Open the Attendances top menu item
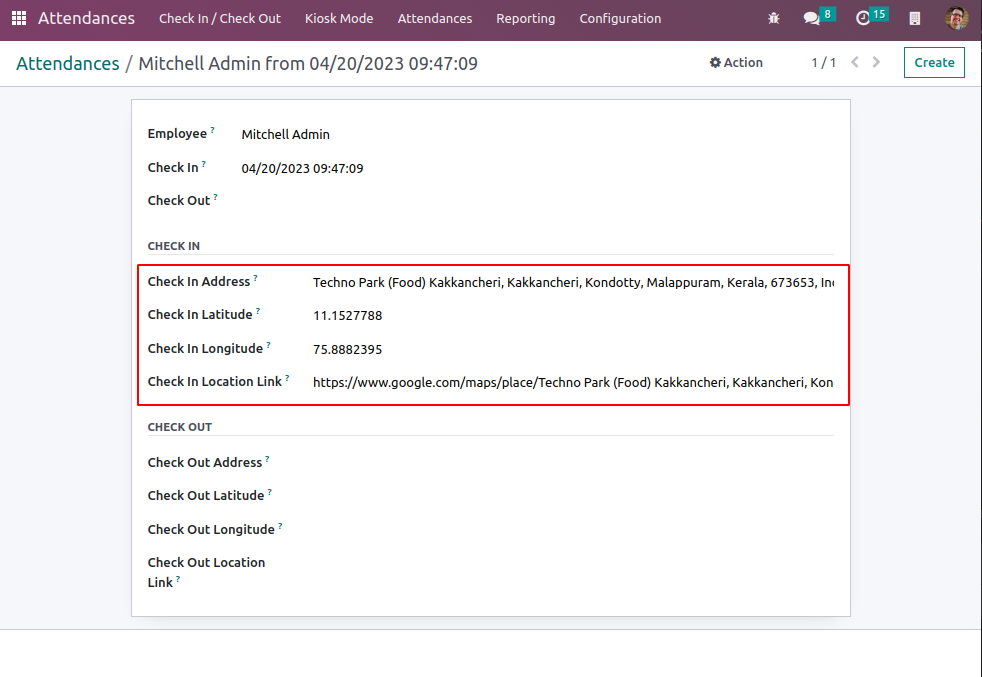Image resolution: width=982 pixels, height=677 pixels. click(x=435, y=19)
